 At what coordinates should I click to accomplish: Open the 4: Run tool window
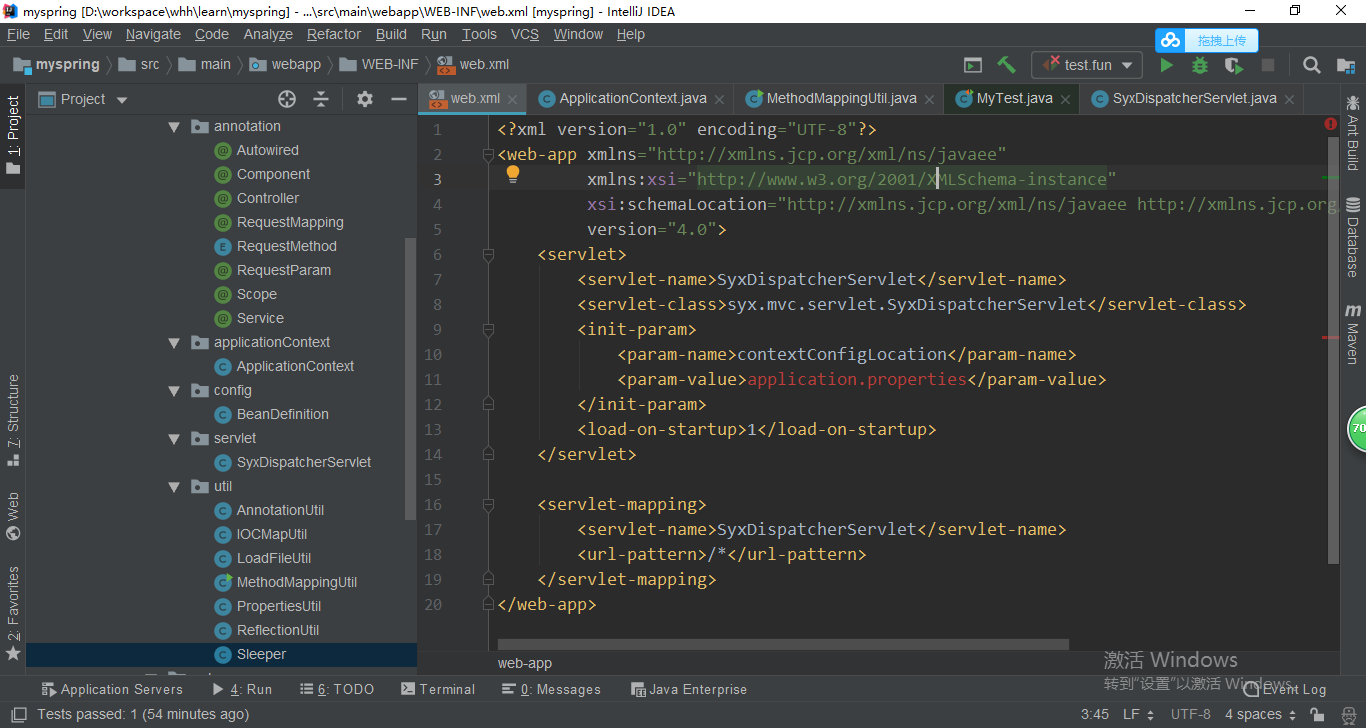[241, 690]
